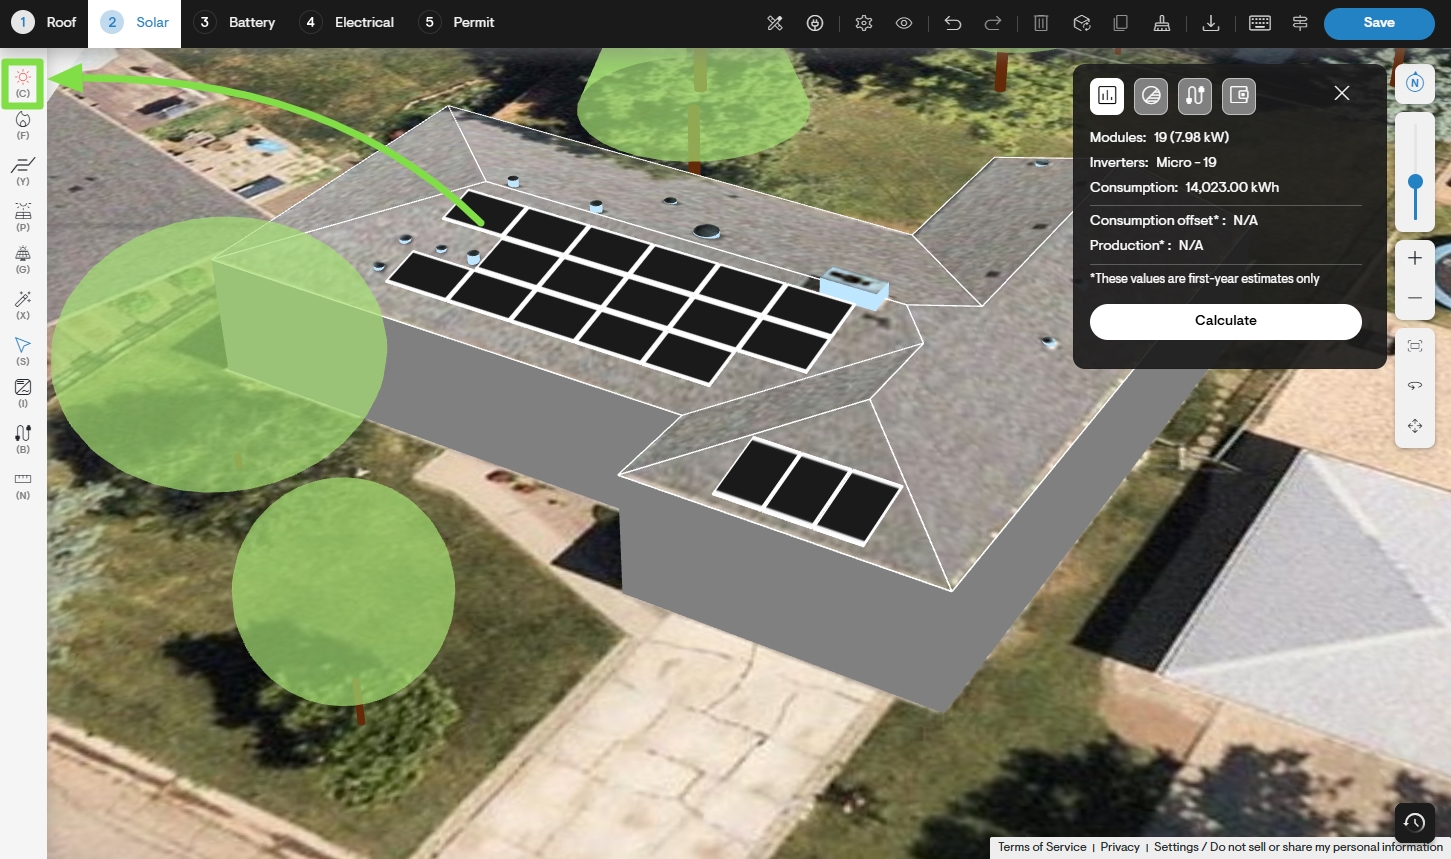
Task: Click the solar panel tool (P)
Action: click(x=23, y=214)
